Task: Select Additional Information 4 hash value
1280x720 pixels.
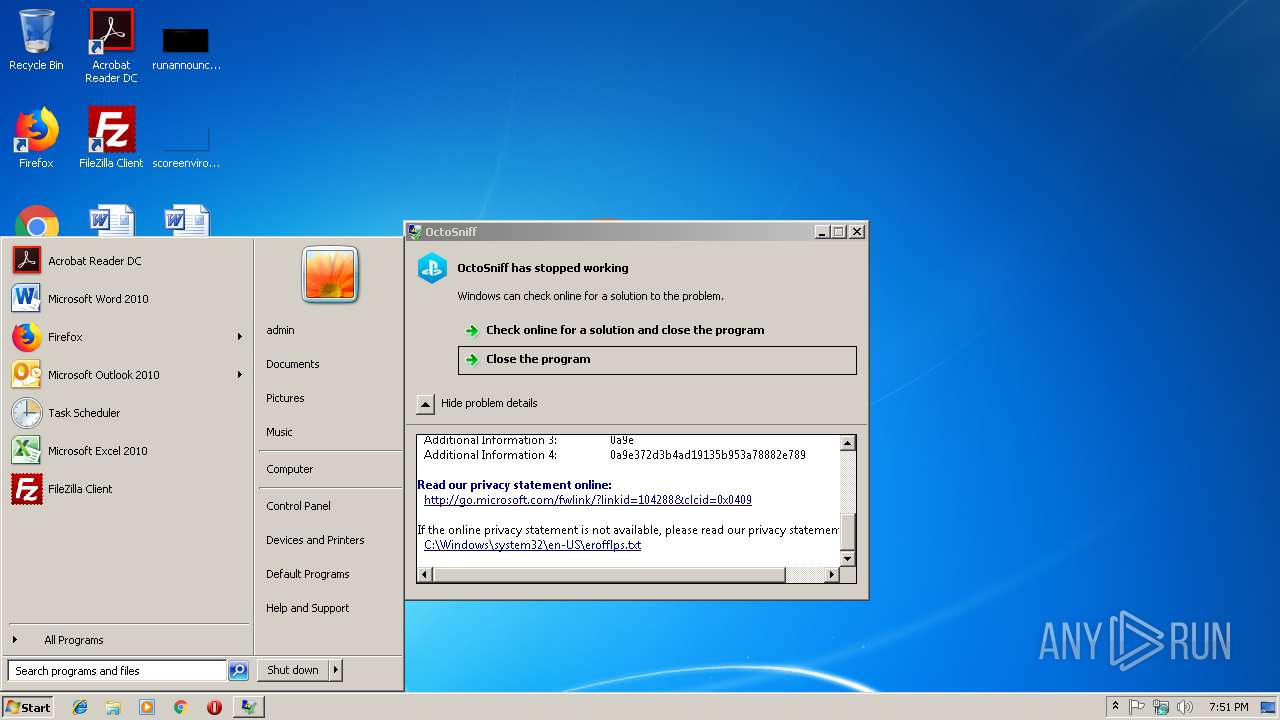Action: (708, 455)
